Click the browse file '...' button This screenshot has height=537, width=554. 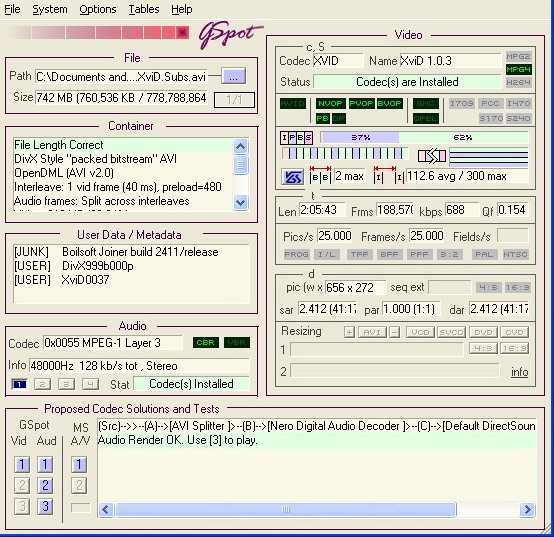(x=233, y=76)
